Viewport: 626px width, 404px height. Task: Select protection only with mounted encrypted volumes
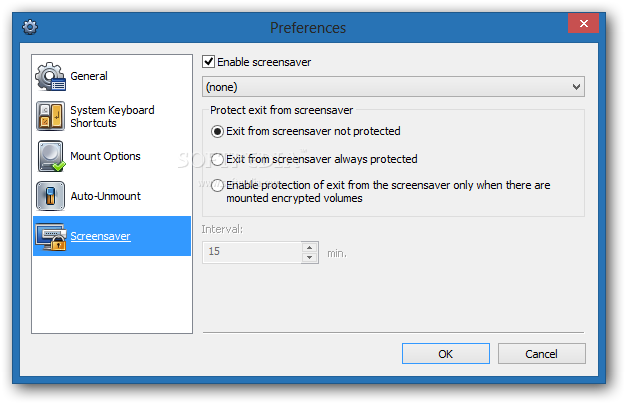tap(217, 185)
